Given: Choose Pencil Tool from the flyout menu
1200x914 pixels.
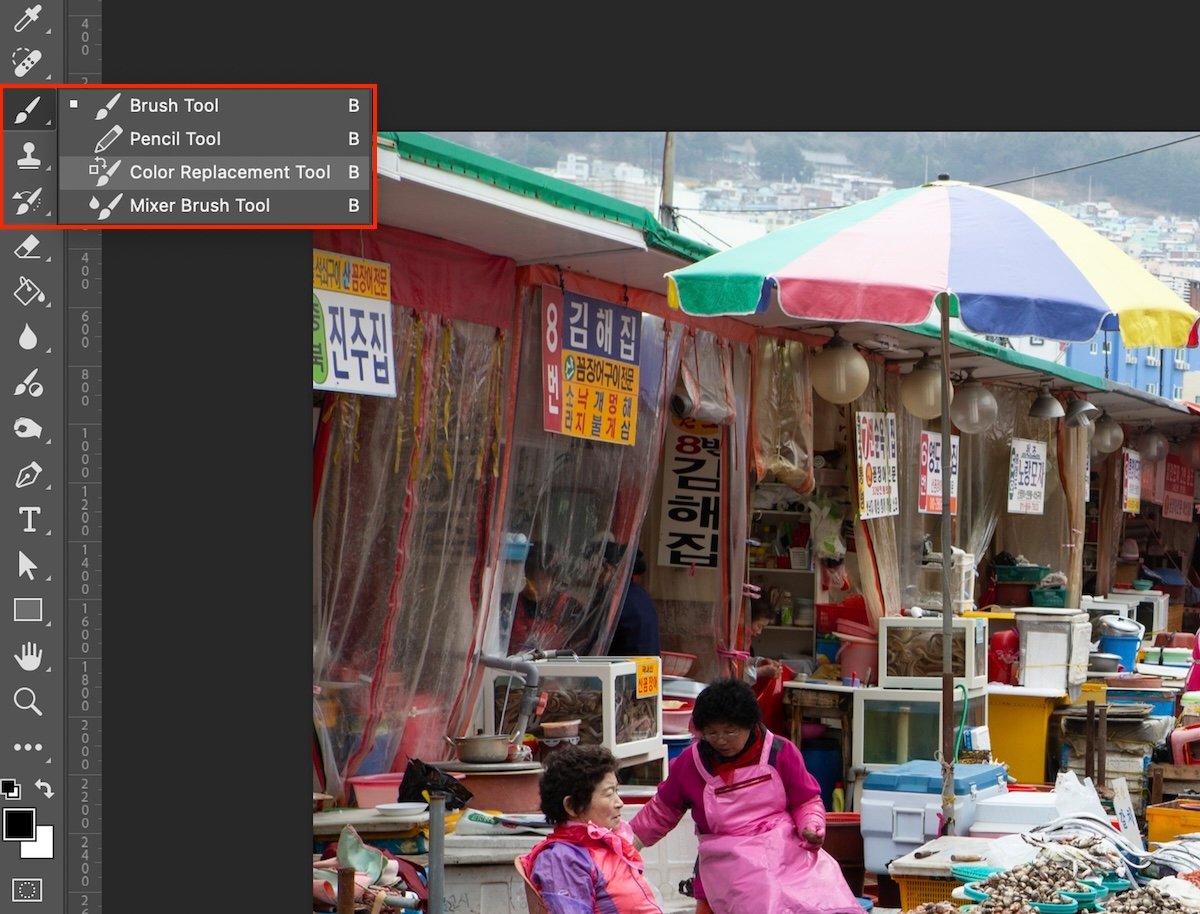Looking at the screenshot, I should [x=176, y=138].
